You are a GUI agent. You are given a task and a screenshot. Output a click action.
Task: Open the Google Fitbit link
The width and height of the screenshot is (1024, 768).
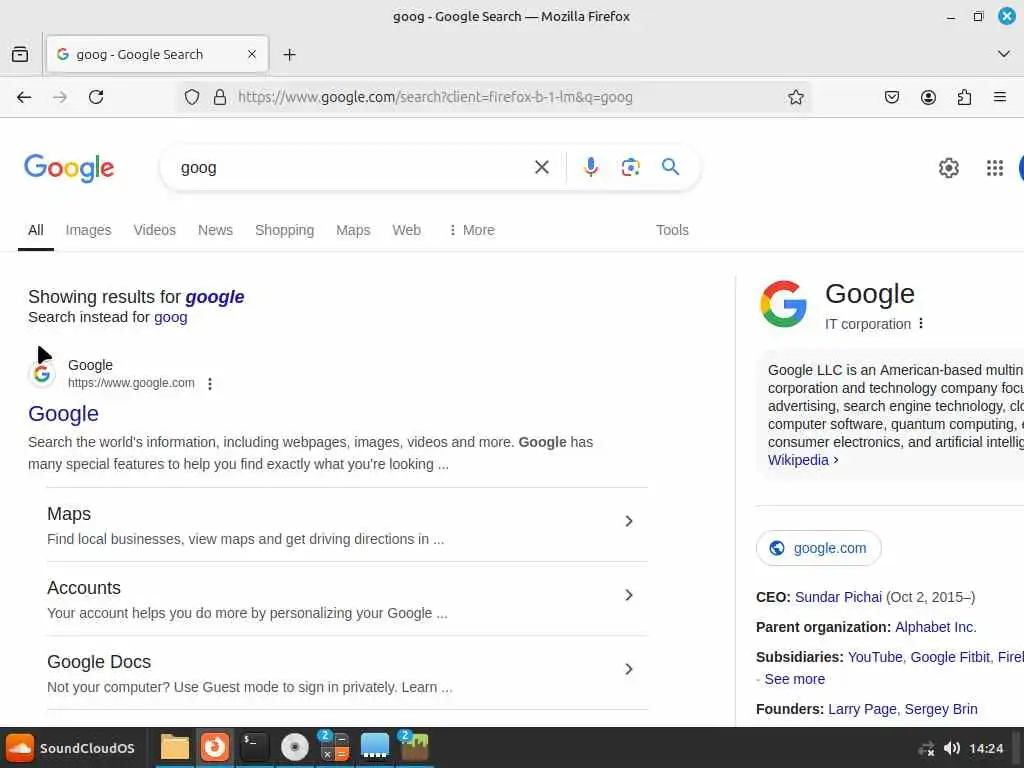(x=950, y=658)
